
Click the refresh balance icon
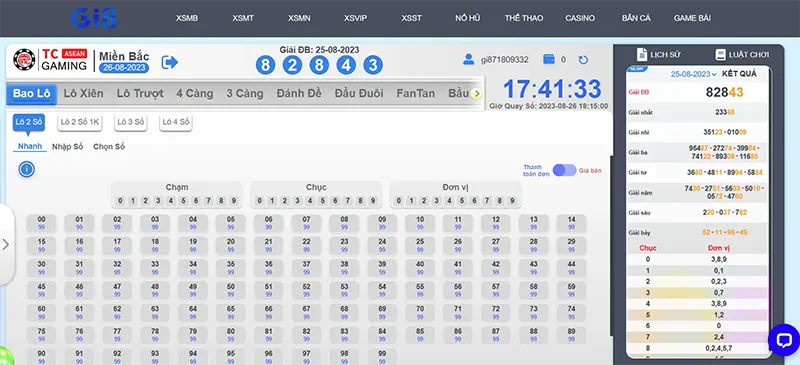tap(583, 60)
